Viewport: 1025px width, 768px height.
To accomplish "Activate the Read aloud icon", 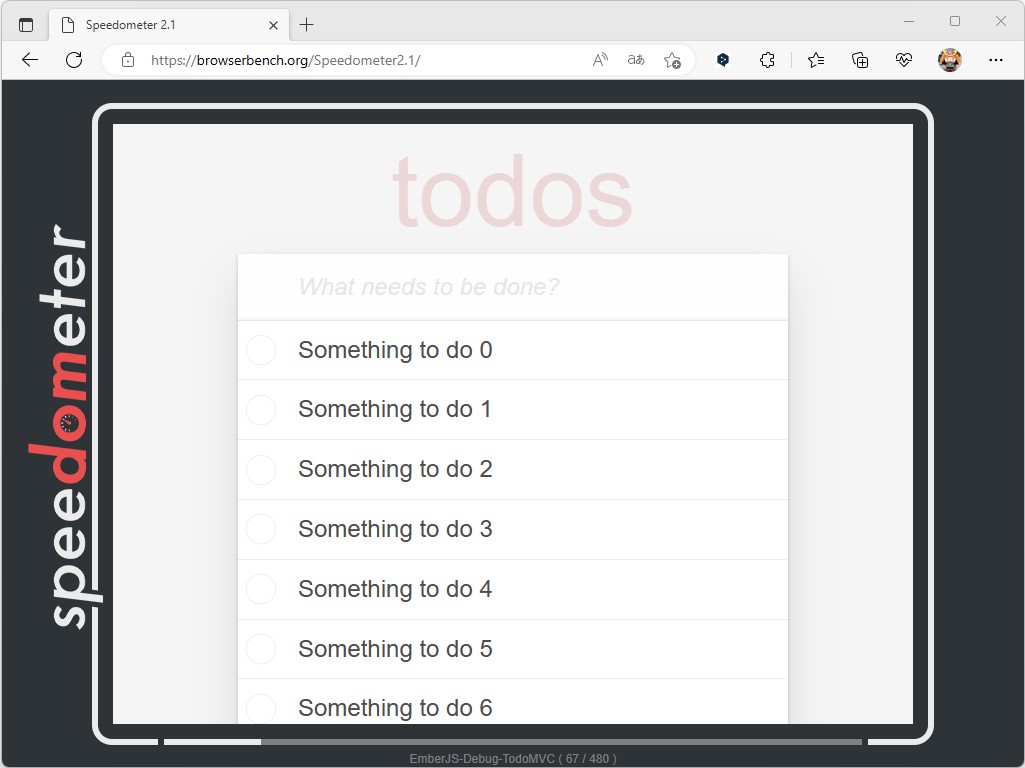I will pyautogui.click(x=600, y=60).
